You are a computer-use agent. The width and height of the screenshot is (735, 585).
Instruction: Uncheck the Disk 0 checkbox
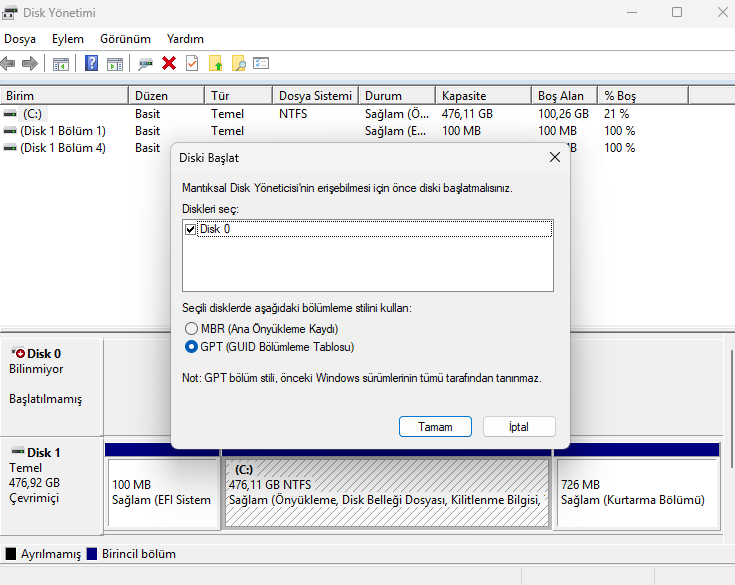pyautogui.click(x=190, y=229)
